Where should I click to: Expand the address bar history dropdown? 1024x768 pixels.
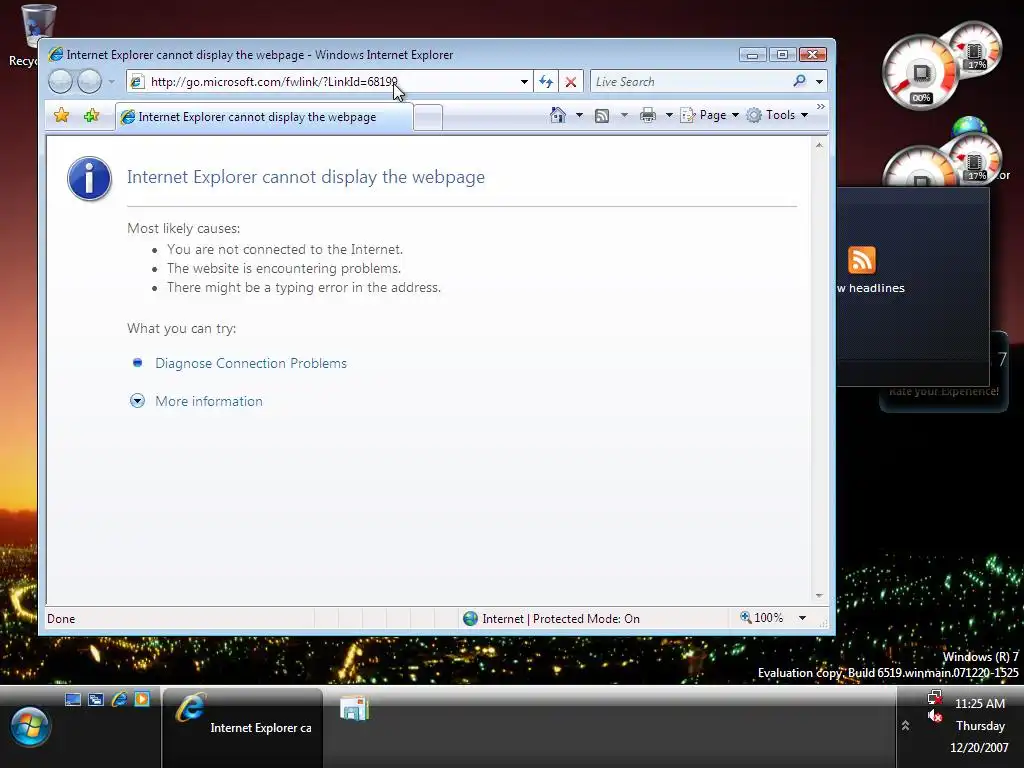[x=524, y=82]
